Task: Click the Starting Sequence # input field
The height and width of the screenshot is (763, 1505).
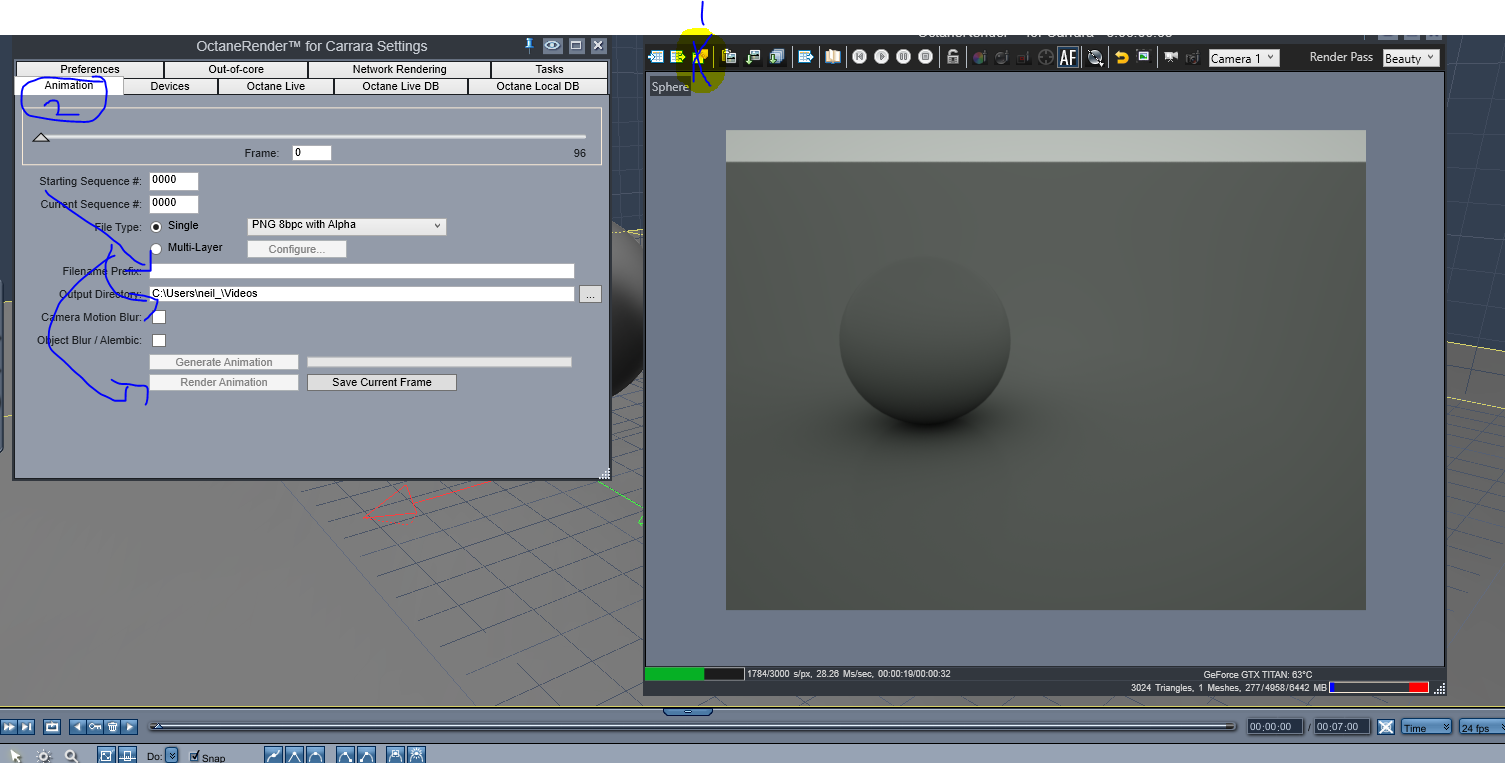Action: coord(174,181)
